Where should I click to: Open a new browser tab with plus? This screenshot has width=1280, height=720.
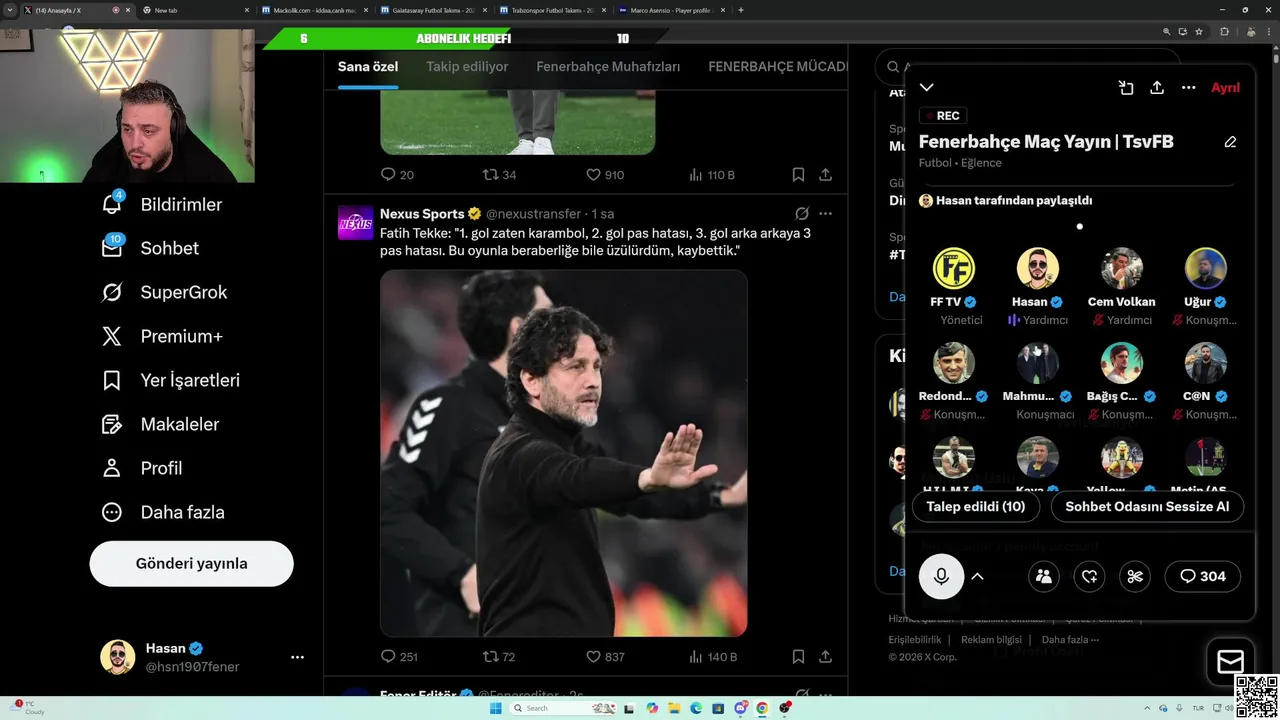pyautogui.click(x=741, y=10)
